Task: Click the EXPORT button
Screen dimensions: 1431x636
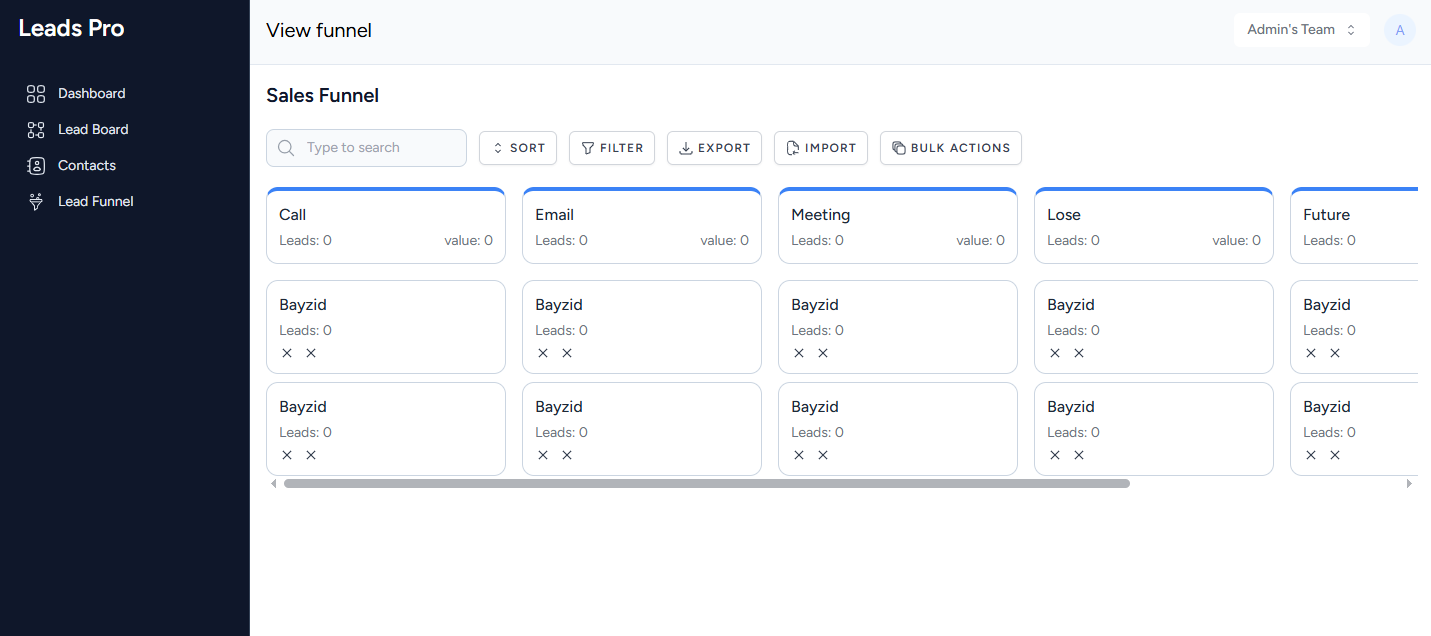Action: tap(715, 148)
